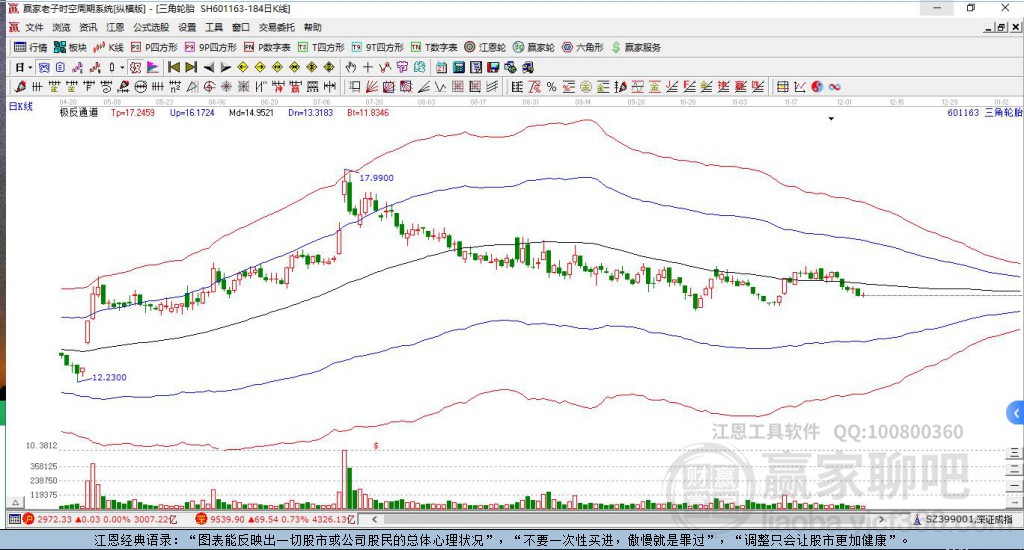Image resolution: width=1024 pixels, height=550 pixels.
Task: Click the flag pennant icon
Action: (x=153, y=67)
